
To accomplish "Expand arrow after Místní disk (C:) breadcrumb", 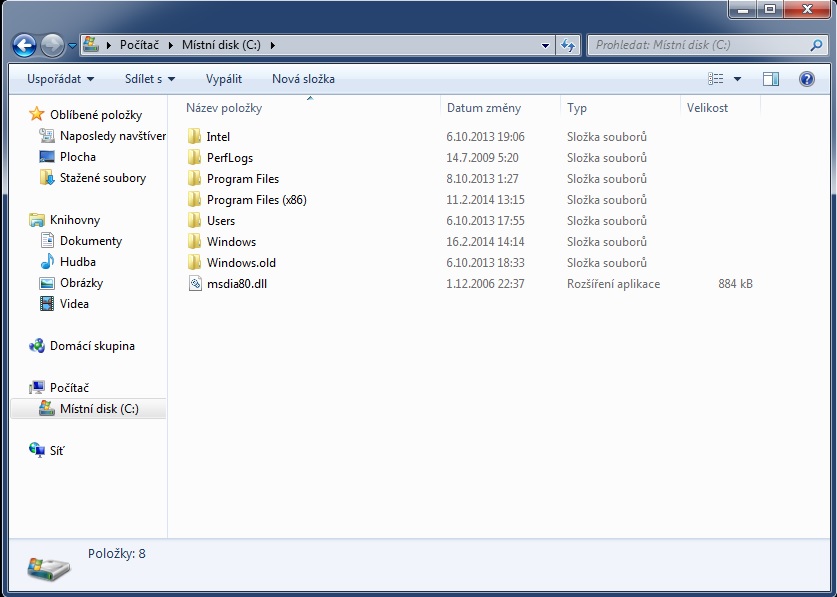I will pos(273,45).
